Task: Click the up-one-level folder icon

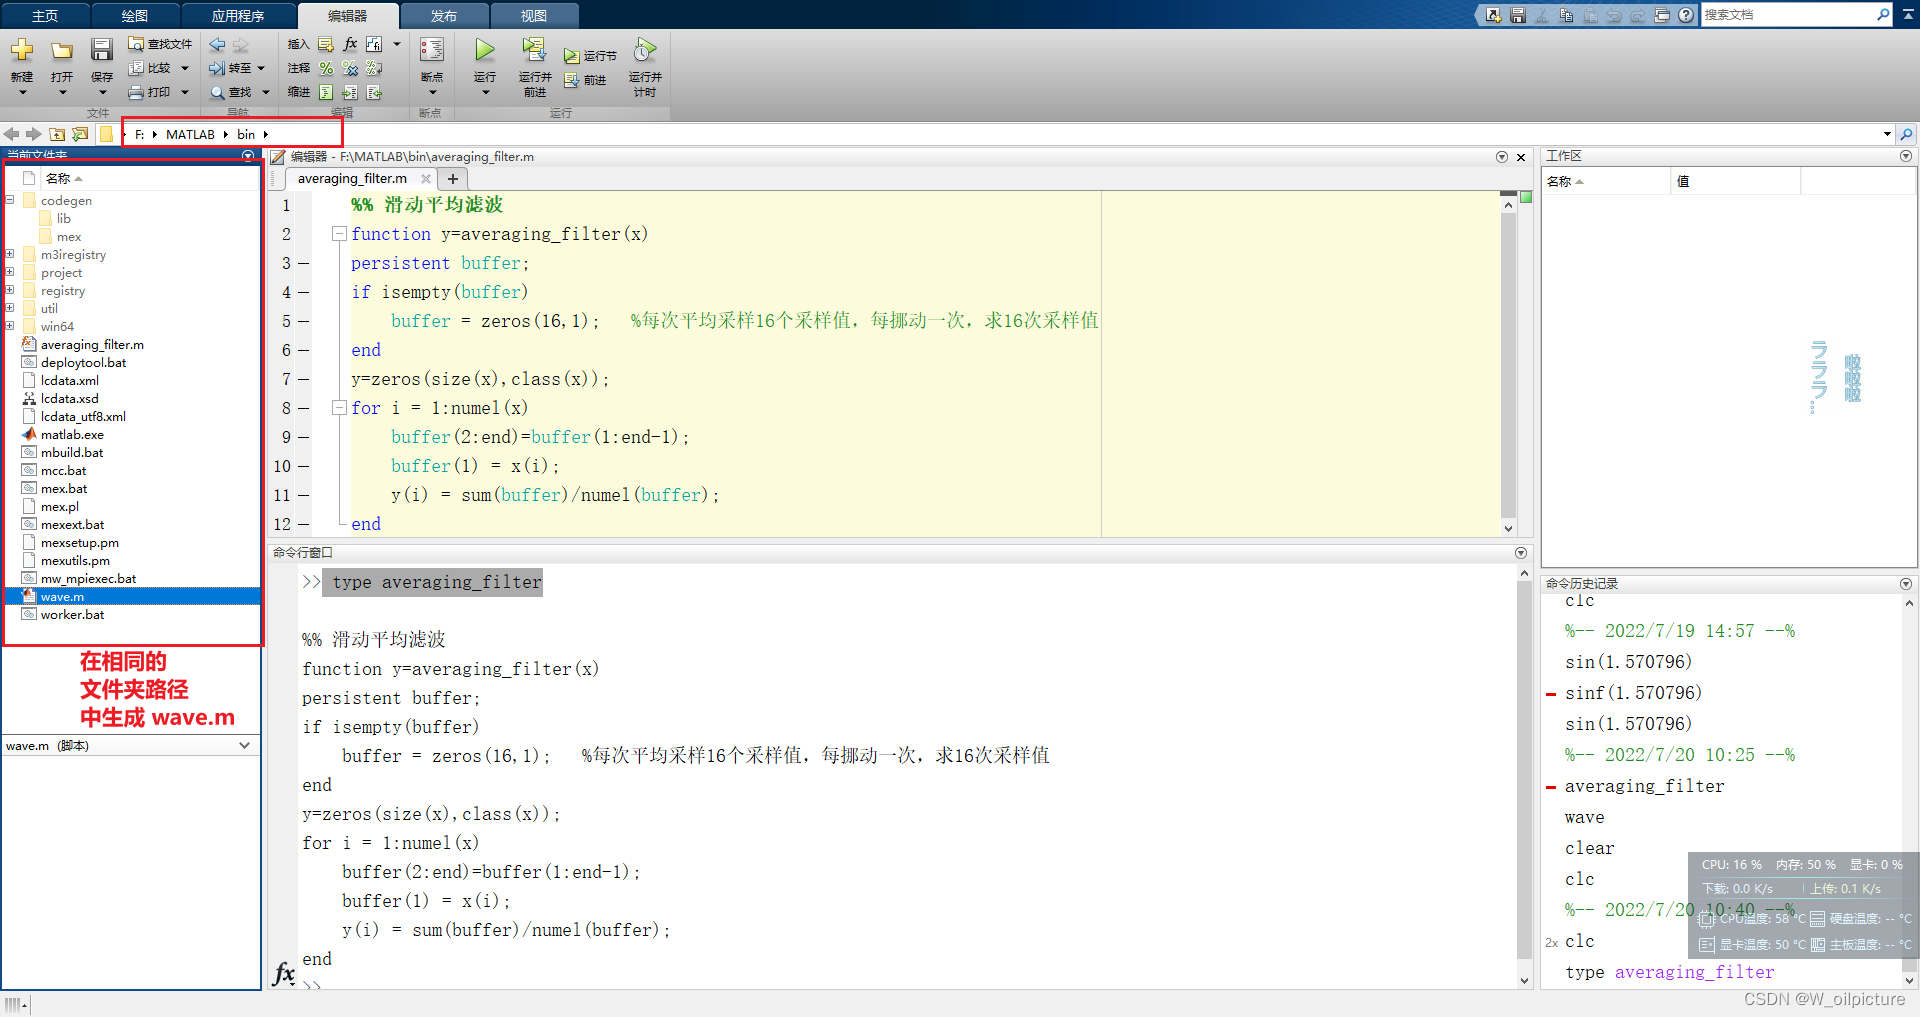Action: pos(57,134)
